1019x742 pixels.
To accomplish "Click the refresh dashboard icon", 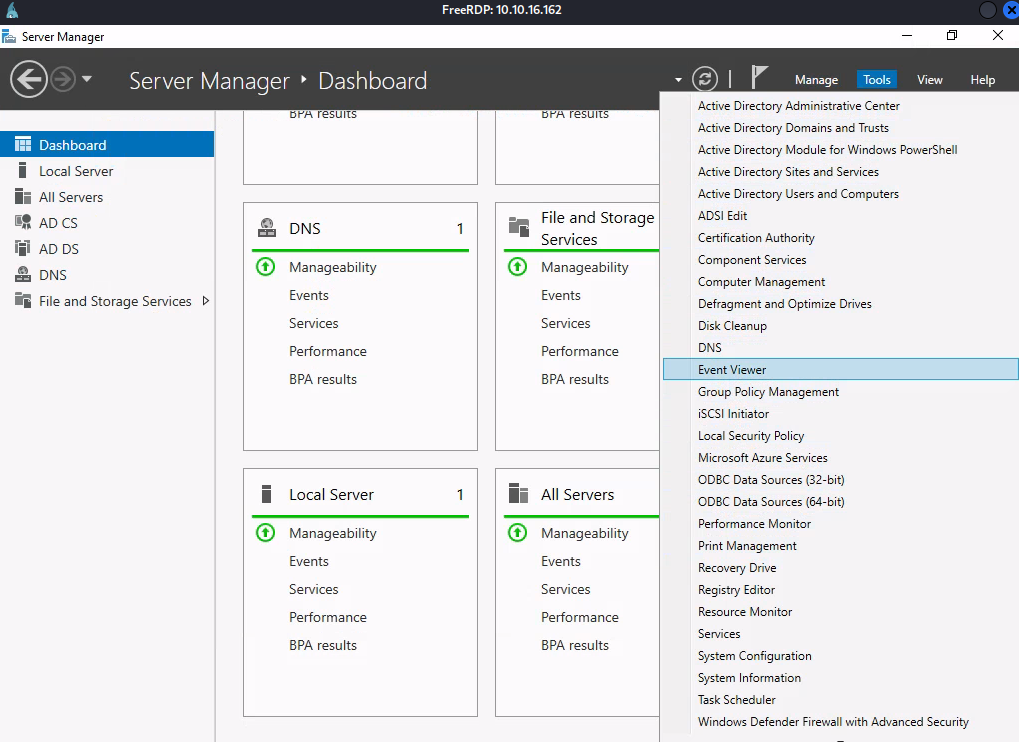I will click(704, 79).
